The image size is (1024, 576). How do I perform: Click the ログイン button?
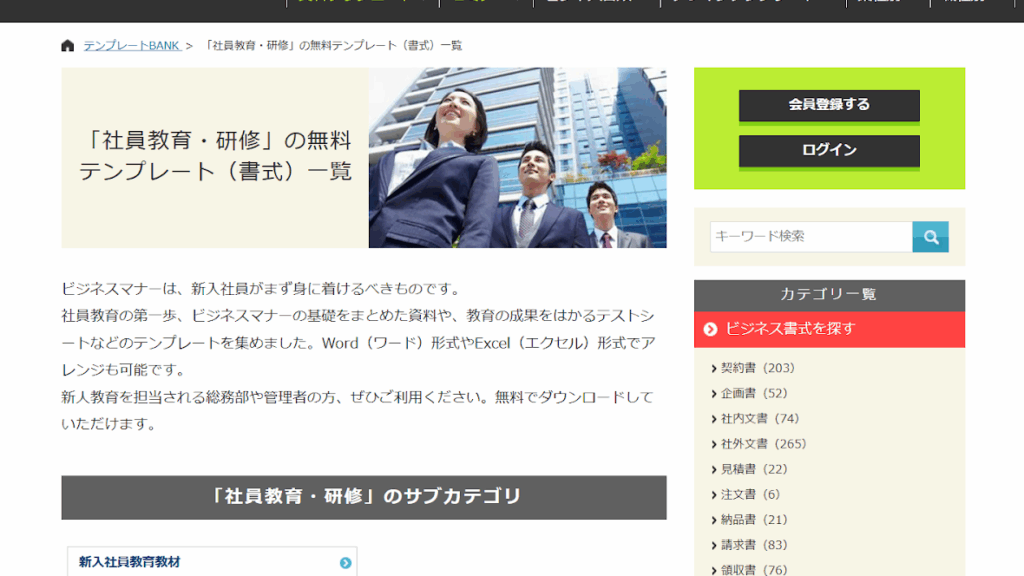[x=829, y=150]
